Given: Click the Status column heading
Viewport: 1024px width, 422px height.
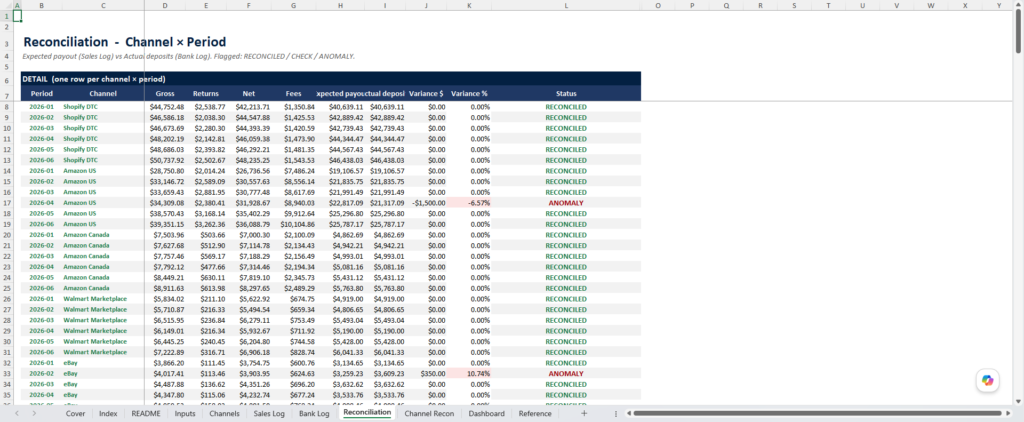Looking at the screenshot, I should click(x=566, y=93).
